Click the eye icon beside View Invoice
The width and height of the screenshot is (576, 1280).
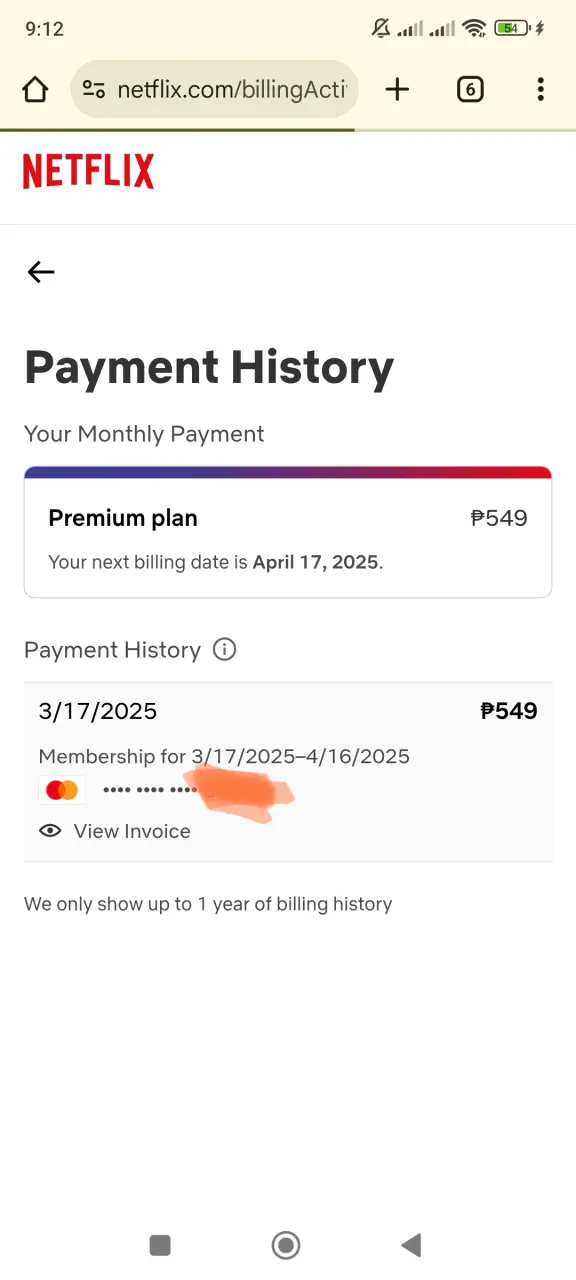point(50,831)
